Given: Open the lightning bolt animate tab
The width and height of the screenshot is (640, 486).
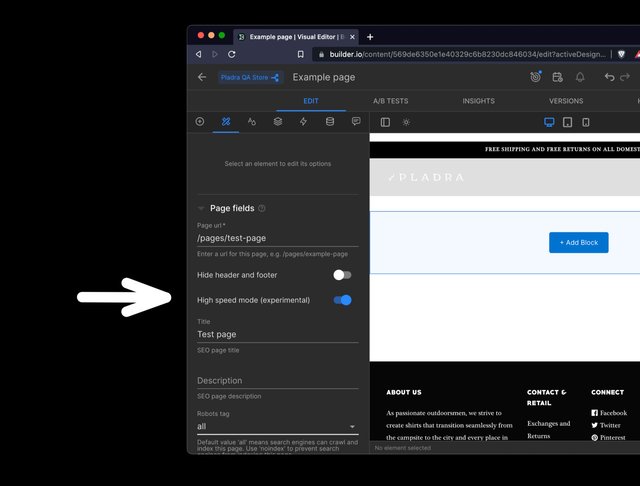Looking at the screenshot, I should pyautogui.click(x=303, y=121).
